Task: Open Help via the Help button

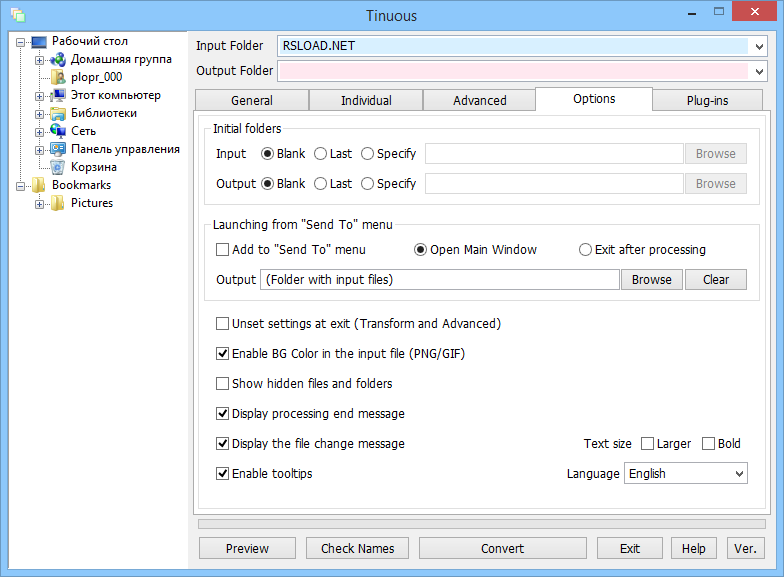Action: (x=694, y=548)
